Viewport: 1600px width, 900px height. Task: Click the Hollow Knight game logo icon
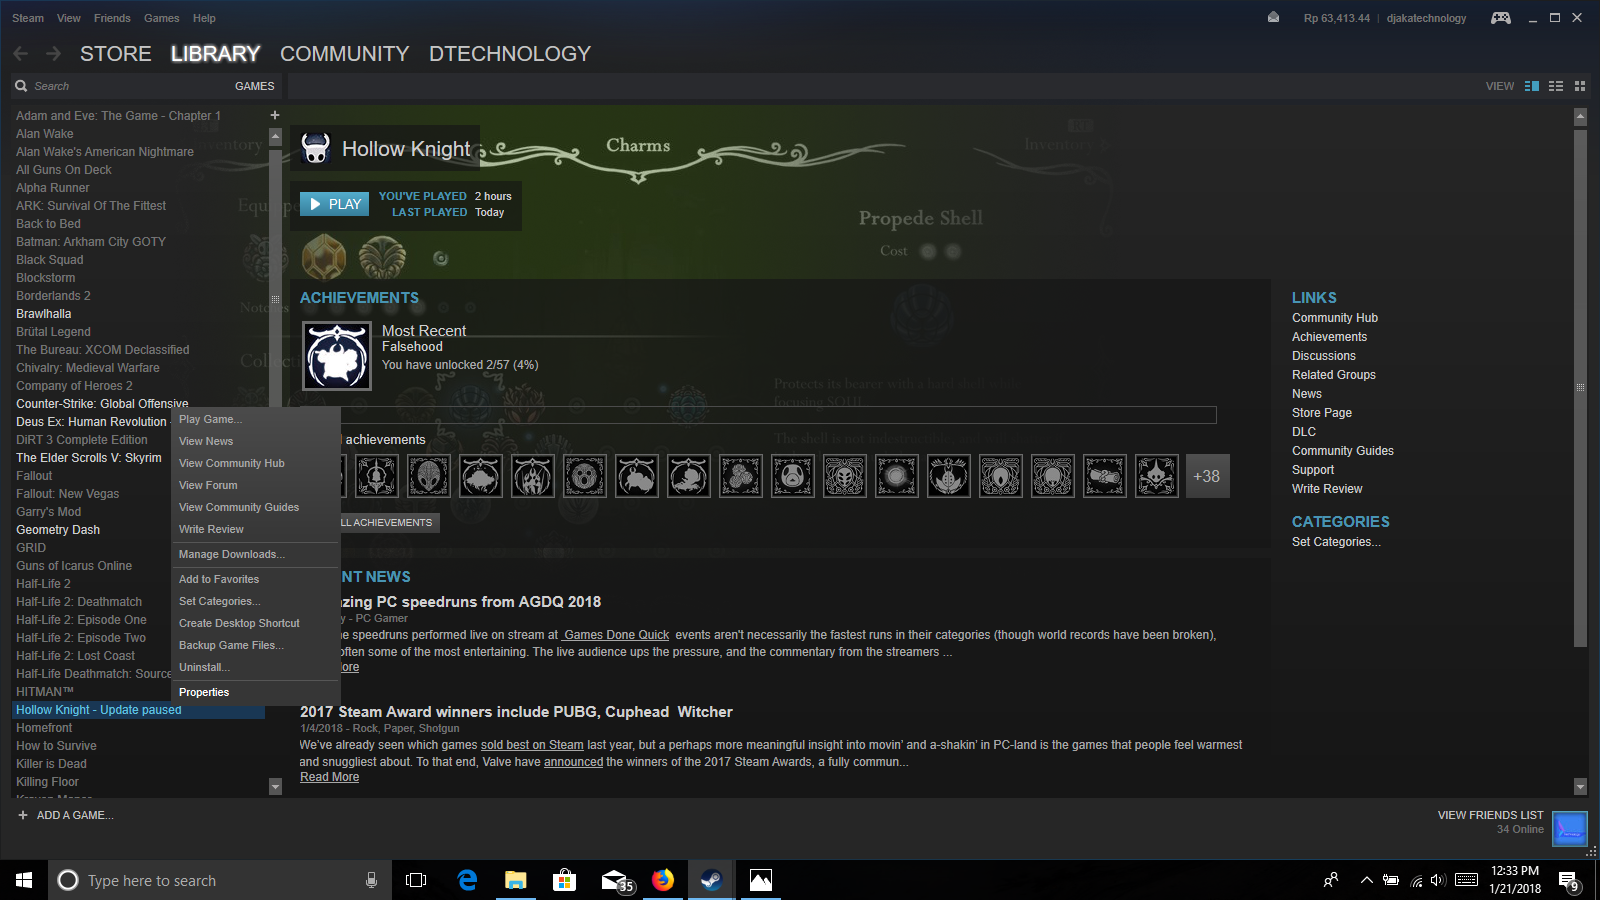tap(316, 148)
